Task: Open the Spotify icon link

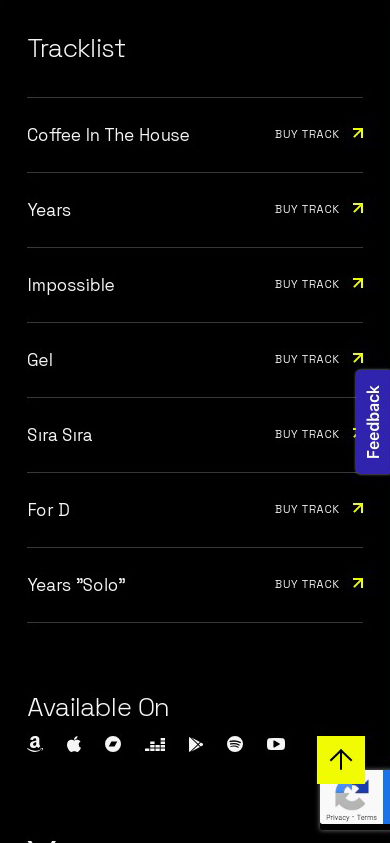Action: click(235, 744)
